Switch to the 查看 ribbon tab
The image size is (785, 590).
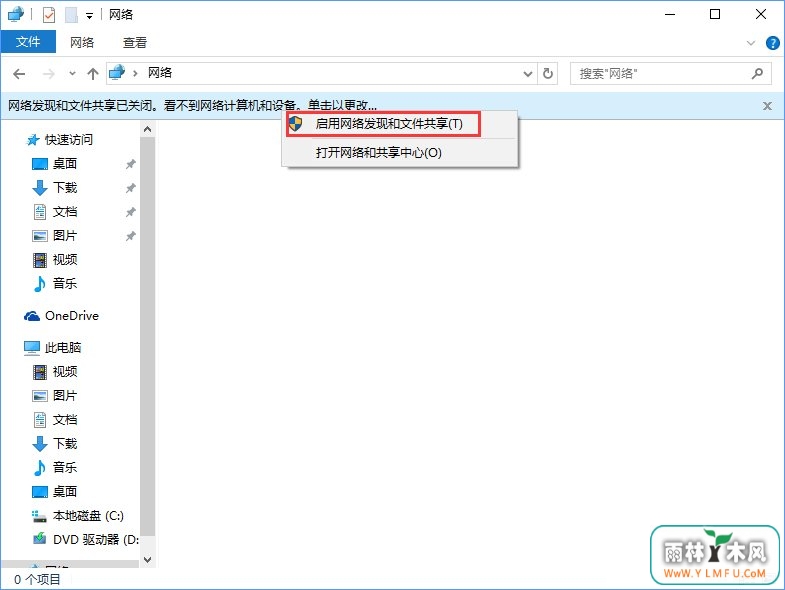(x=135, y=42)
